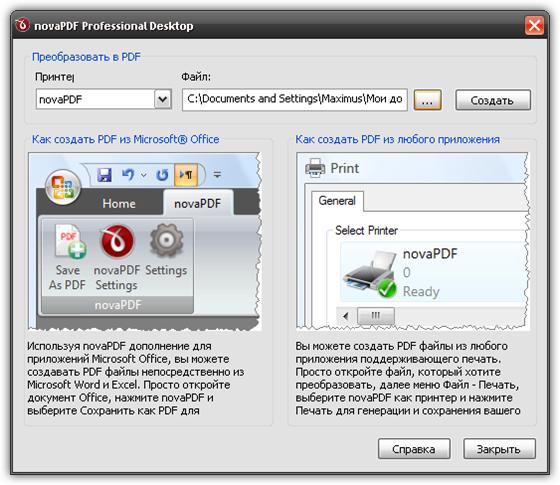
Task: Click the redo arrow icon
Action: pos(162,175)
